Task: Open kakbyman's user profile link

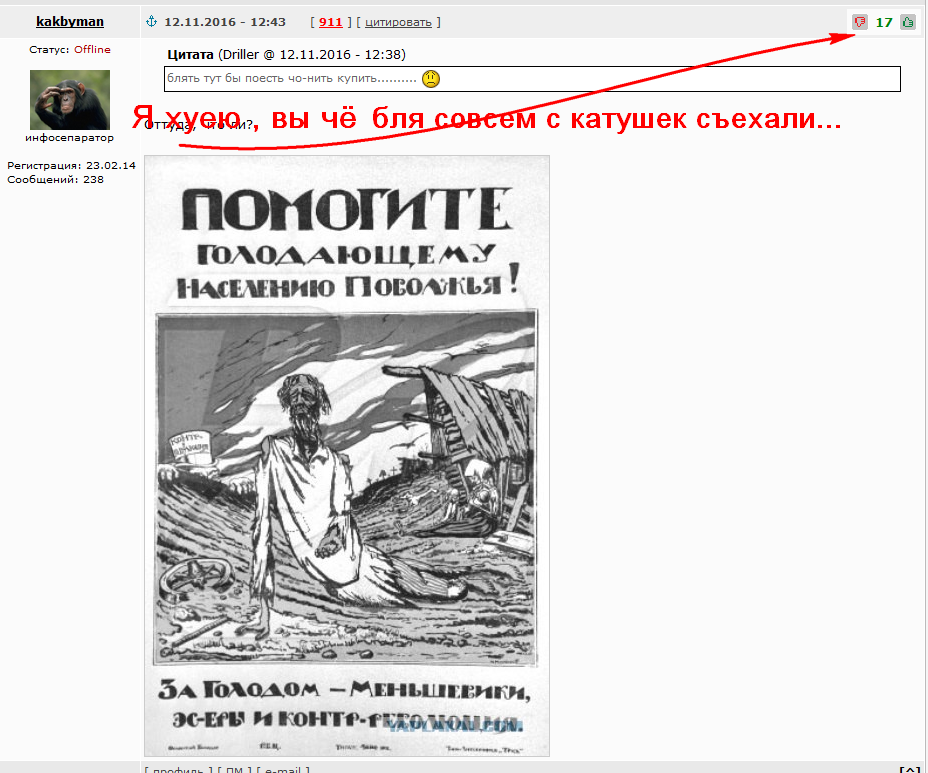Action: pyautogui.click(x=70, y=22)
